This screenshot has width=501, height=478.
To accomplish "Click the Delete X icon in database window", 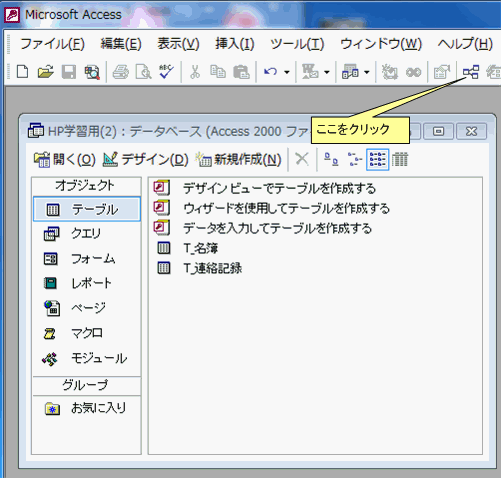I will 302,159.
